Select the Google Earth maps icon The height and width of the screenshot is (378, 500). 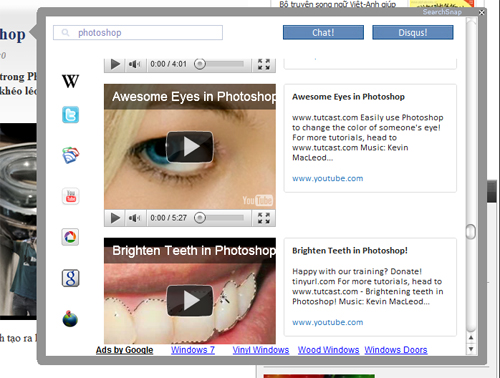[70, 319]
